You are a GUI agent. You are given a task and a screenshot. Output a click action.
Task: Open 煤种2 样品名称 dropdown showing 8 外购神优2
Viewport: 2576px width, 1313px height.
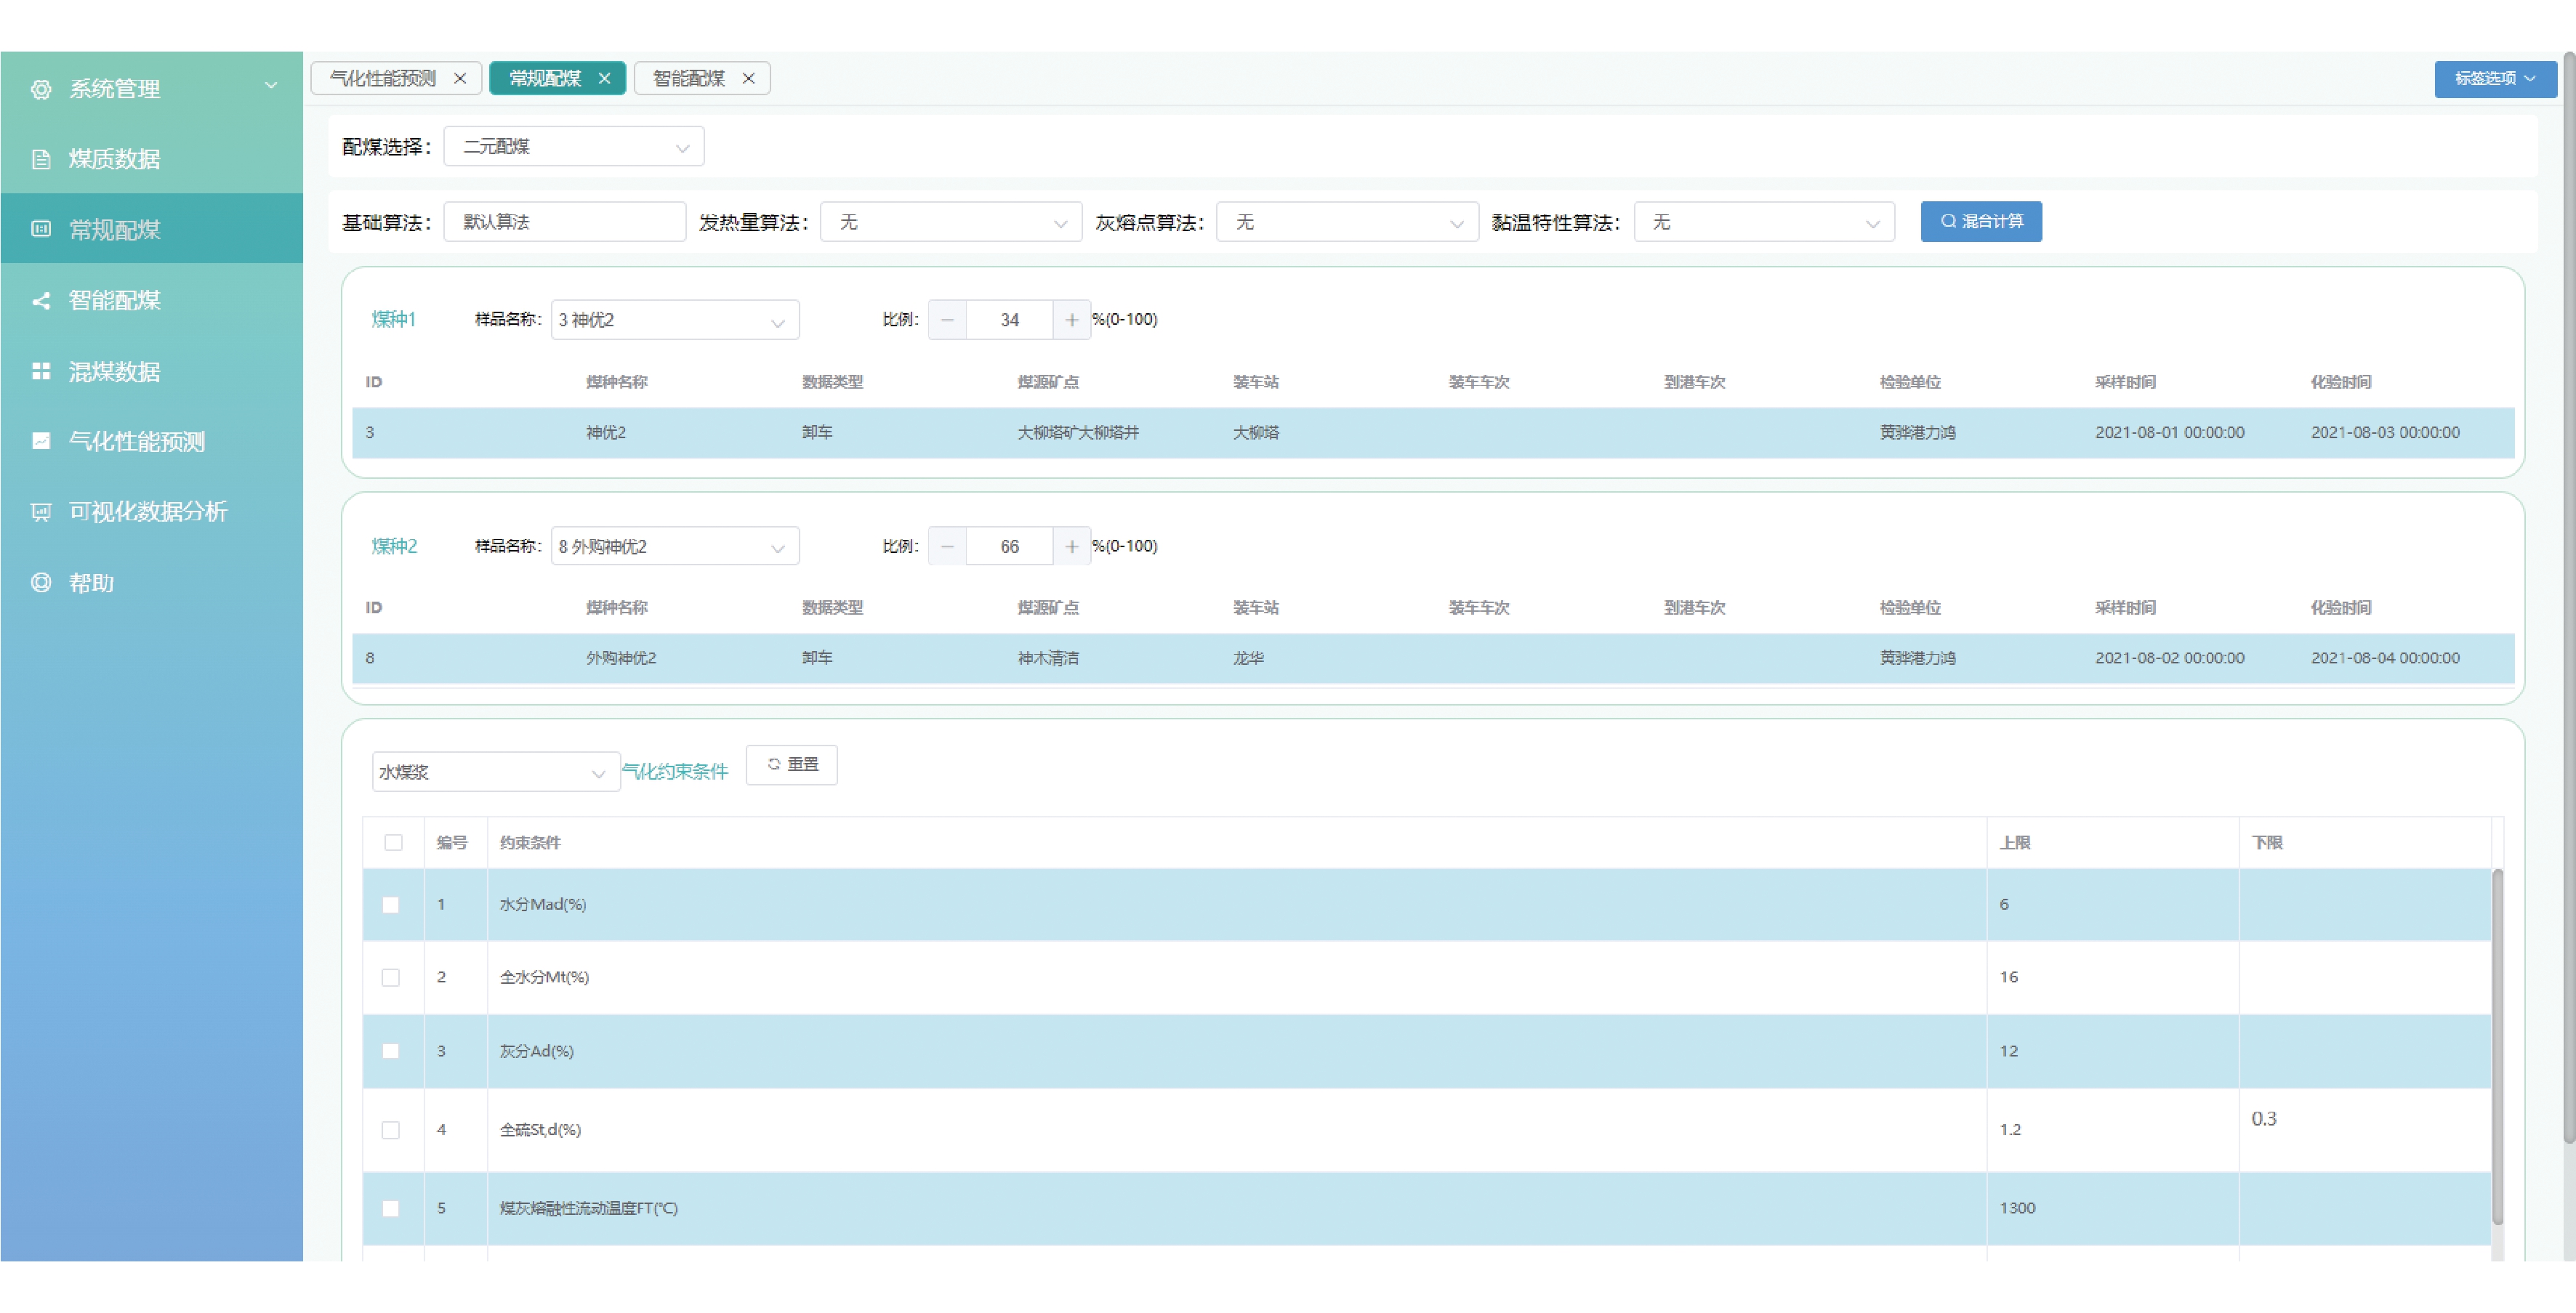[675, 546]
